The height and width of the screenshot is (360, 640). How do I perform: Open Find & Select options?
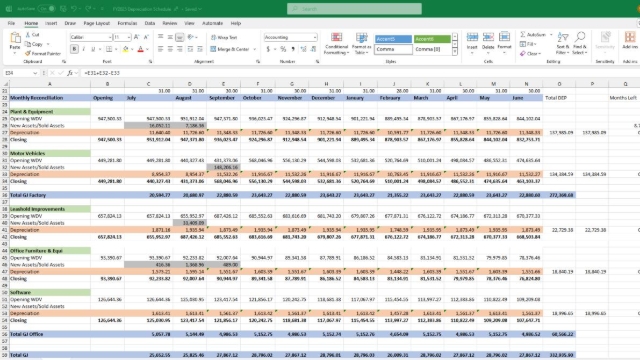(579, 43)
